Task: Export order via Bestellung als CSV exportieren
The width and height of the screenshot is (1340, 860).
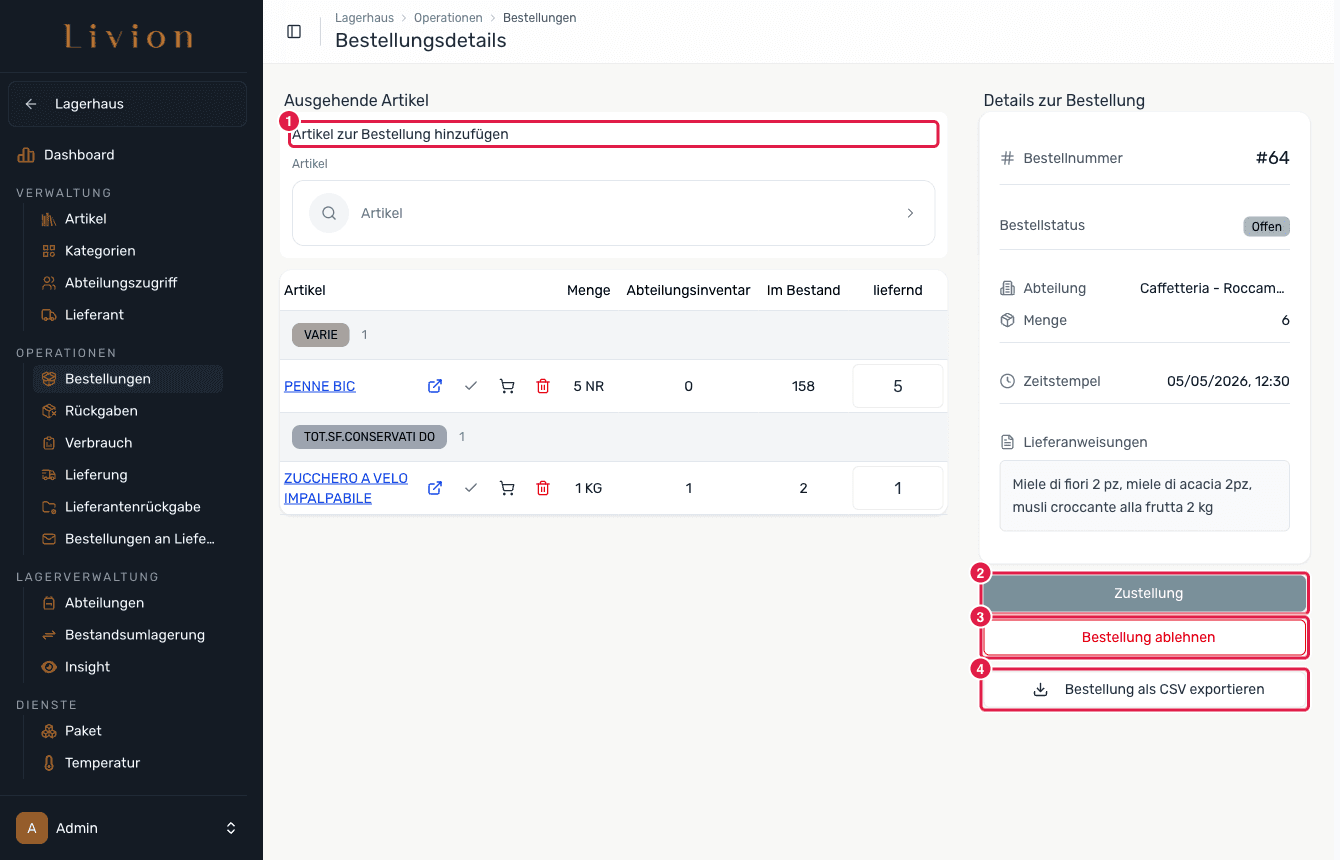Action: 1145,689
